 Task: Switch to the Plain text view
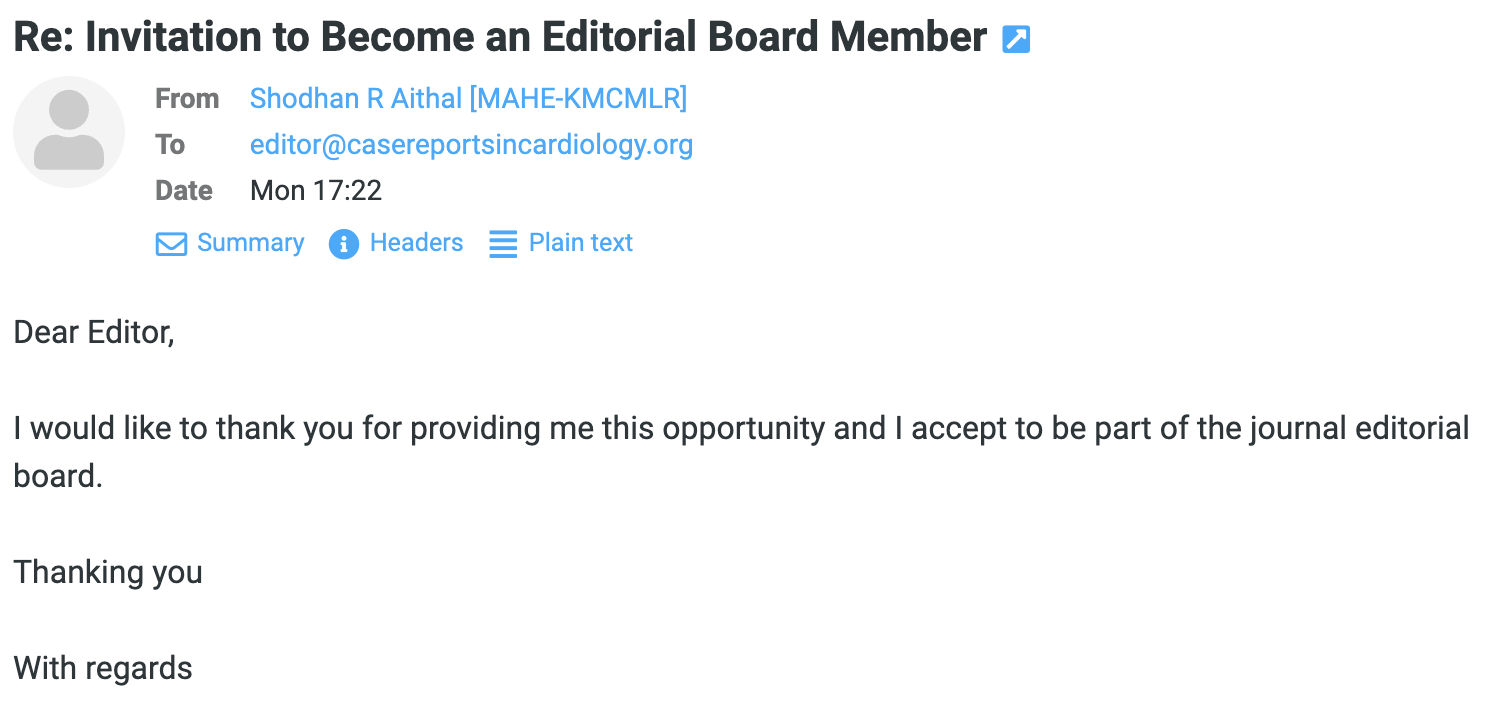point(580,243)
